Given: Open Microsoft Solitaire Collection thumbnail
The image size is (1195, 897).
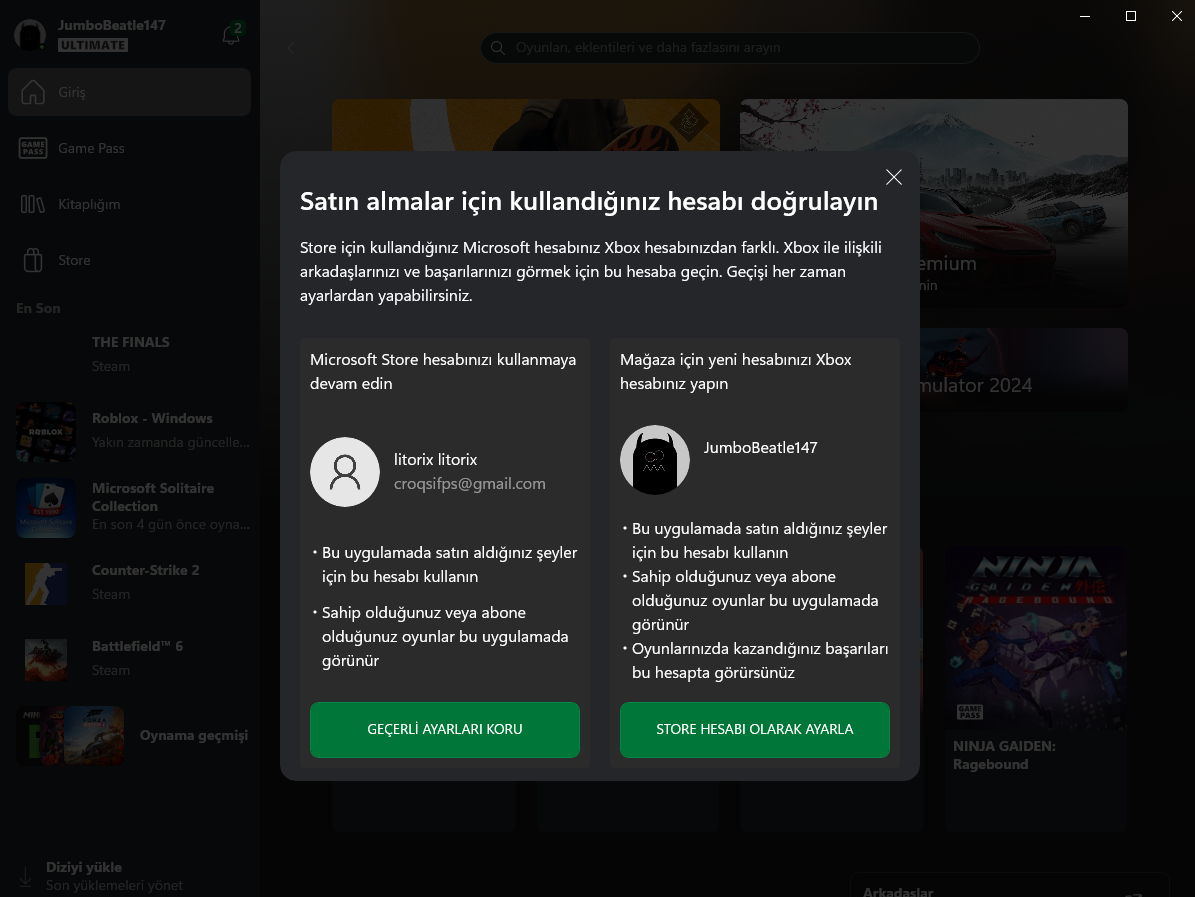Looking at the screenshot, I should 46,508.
